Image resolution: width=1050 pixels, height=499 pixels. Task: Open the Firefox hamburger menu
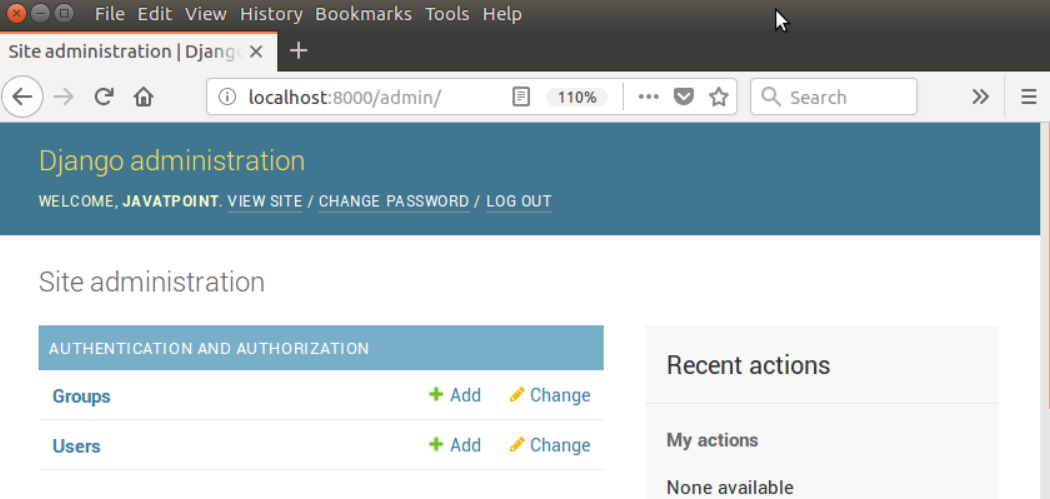pos(1029,97)
